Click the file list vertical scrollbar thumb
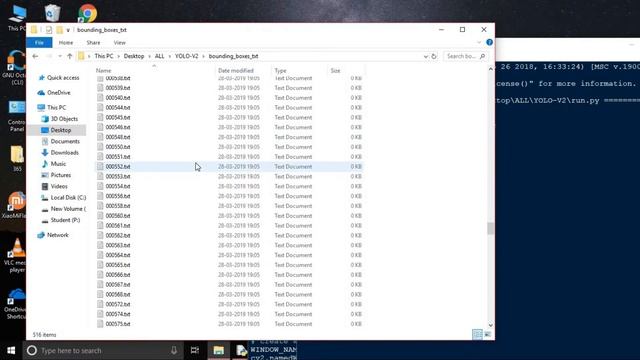This screenshot has width=640, height=360. 491,228
